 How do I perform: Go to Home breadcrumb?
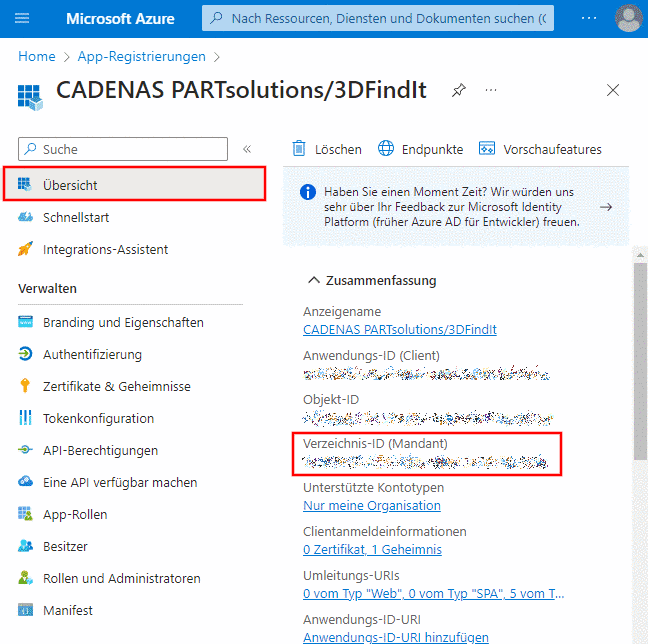(x=37, y=56)
